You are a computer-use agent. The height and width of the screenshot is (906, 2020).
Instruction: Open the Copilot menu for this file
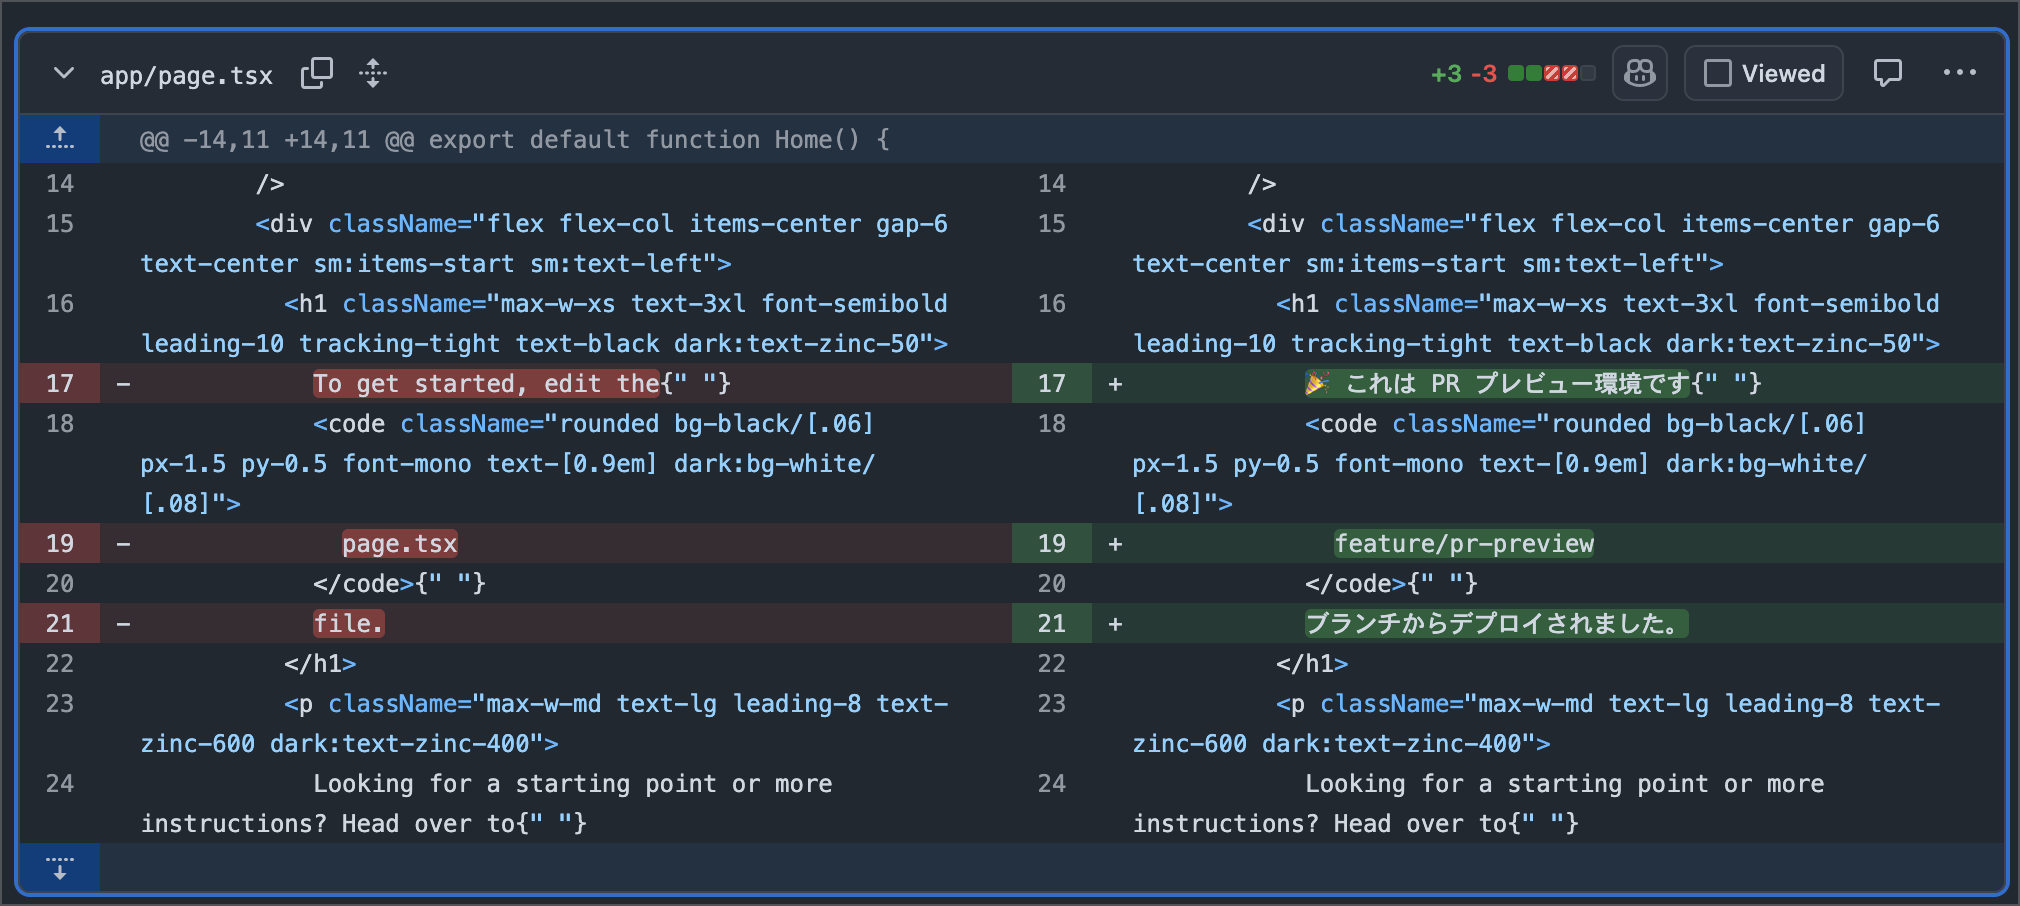tap(1640, 73)
